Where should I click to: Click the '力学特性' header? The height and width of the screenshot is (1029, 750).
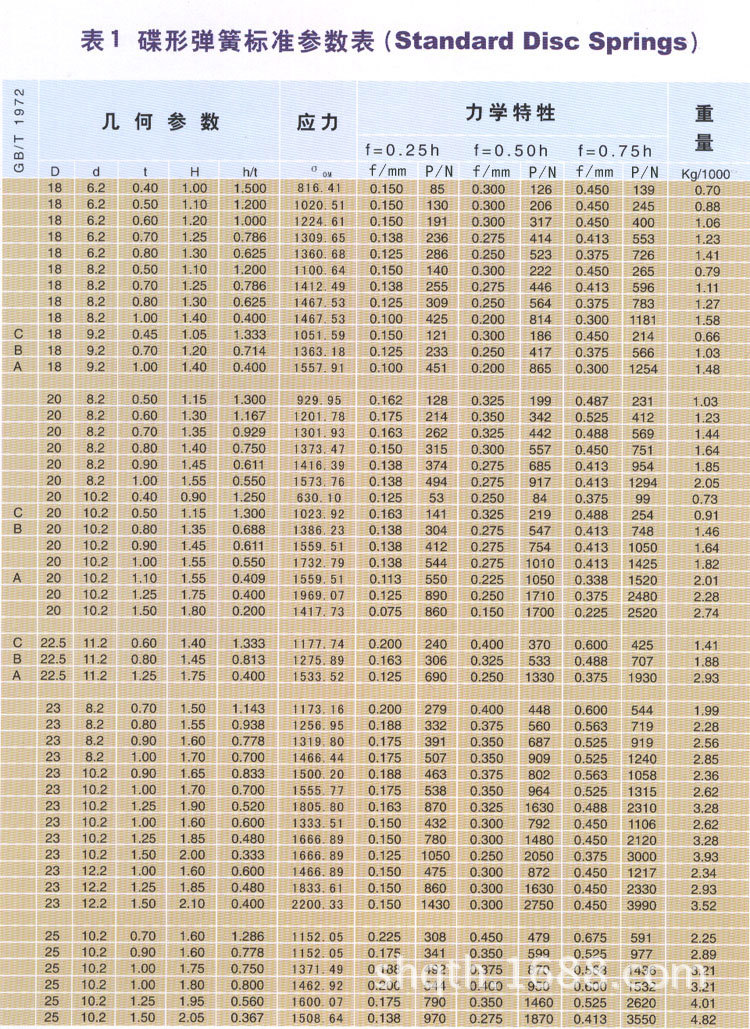(x=510, y=112)
